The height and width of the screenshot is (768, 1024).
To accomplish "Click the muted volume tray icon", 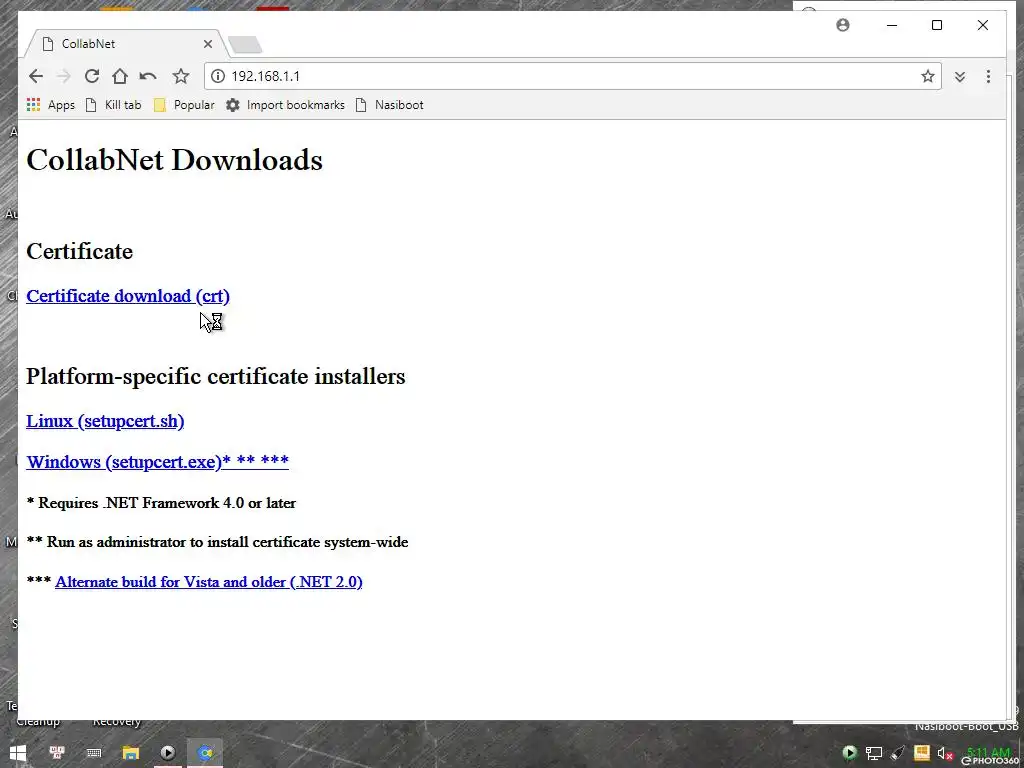I will point(945,754).
